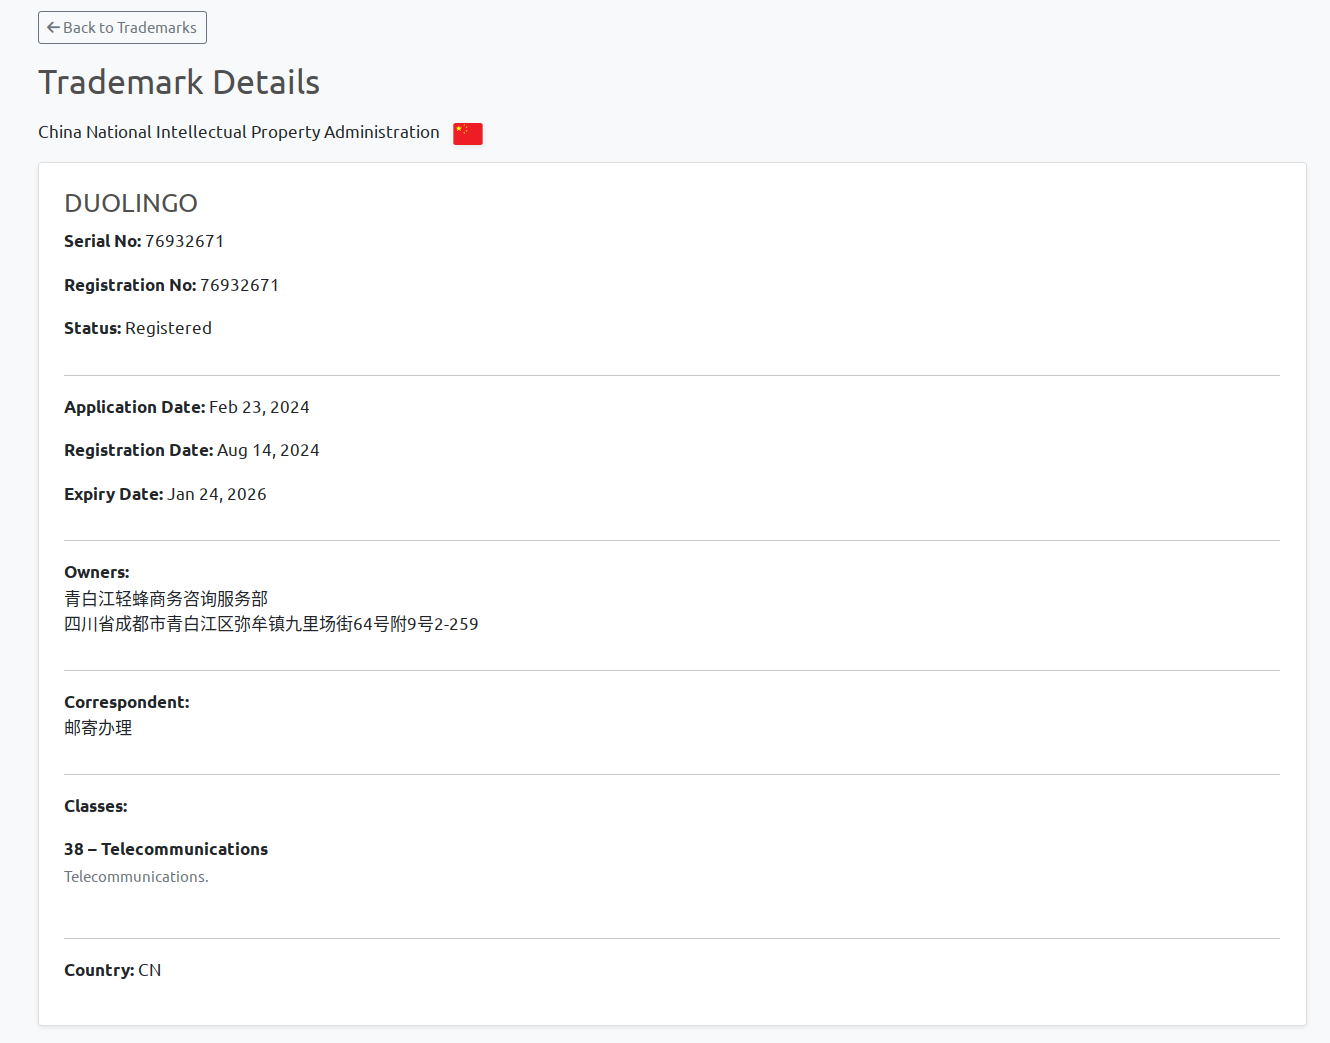Select the DUOLINGO trademark title
Screen dimensions: 1330x1043
point(131,203)
